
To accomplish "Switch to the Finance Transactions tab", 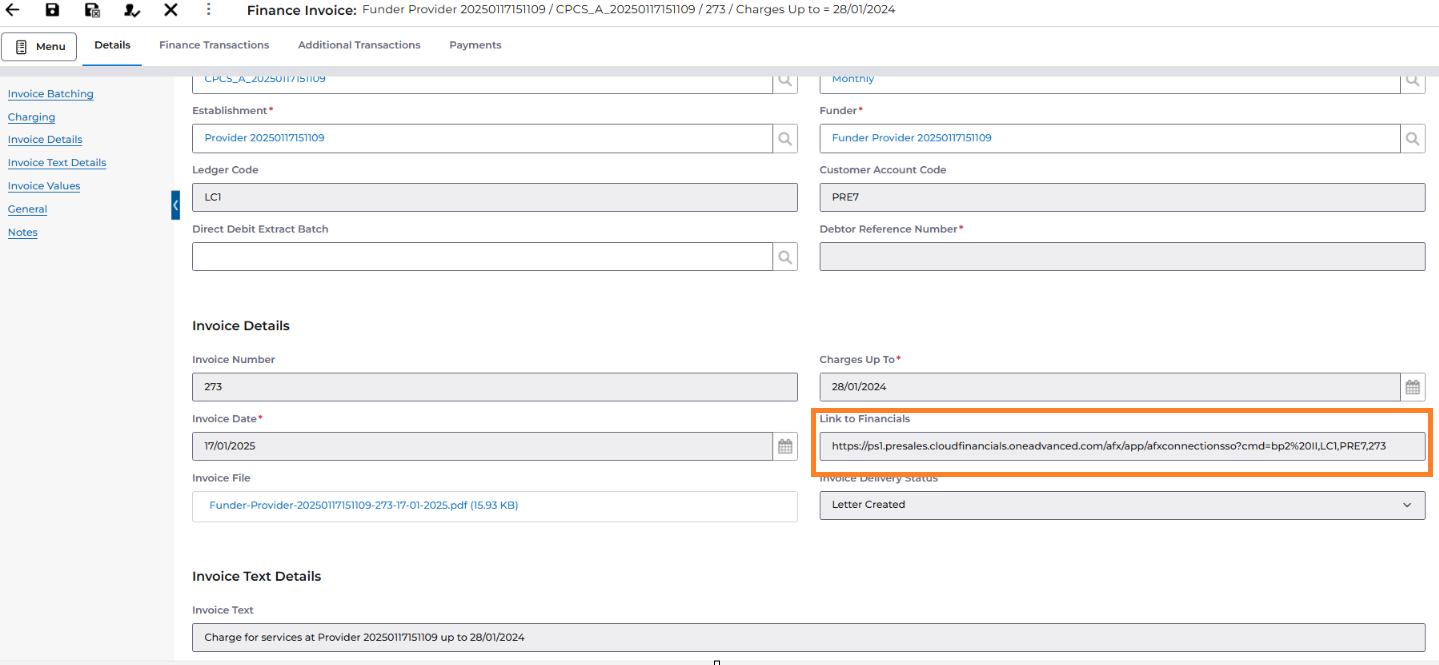I will click(x=214, y=45).
